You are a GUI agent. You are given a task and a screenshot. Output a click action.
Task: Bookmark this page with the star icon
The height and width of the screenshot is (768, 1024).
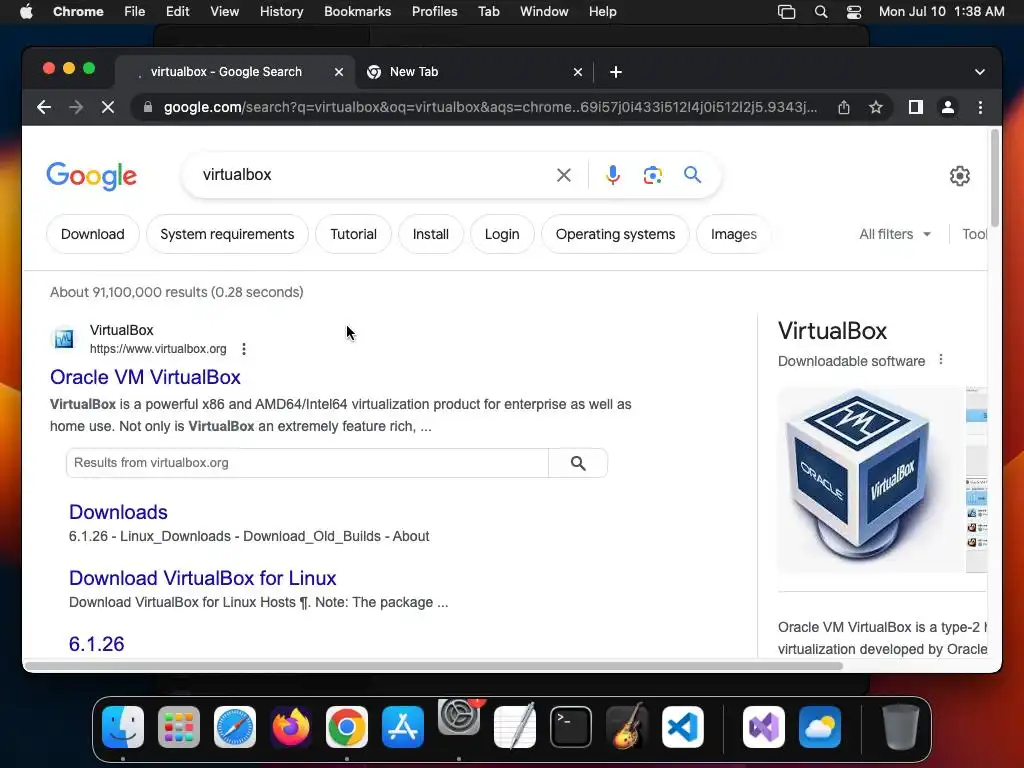coord(876,107)
